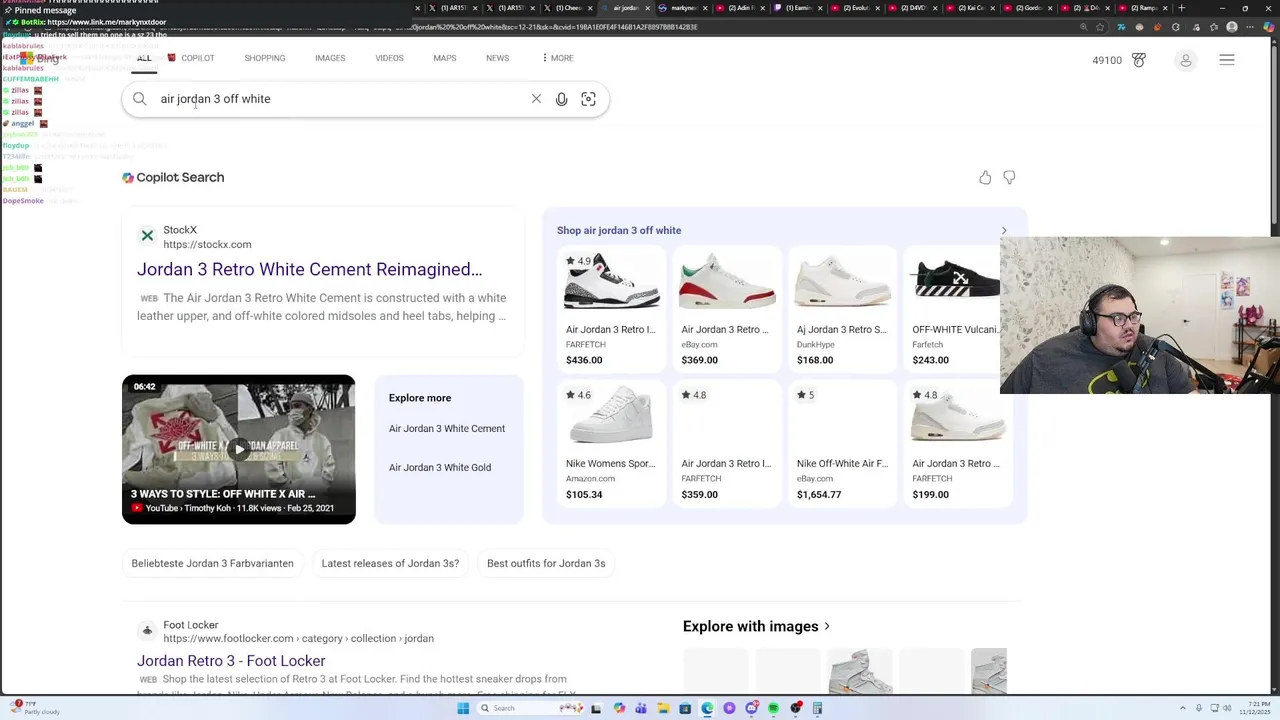Screen dimensions: 1280x720
Task: Switch to the MAPS tab
Action: pyautogui.click(x=445, y=58)
